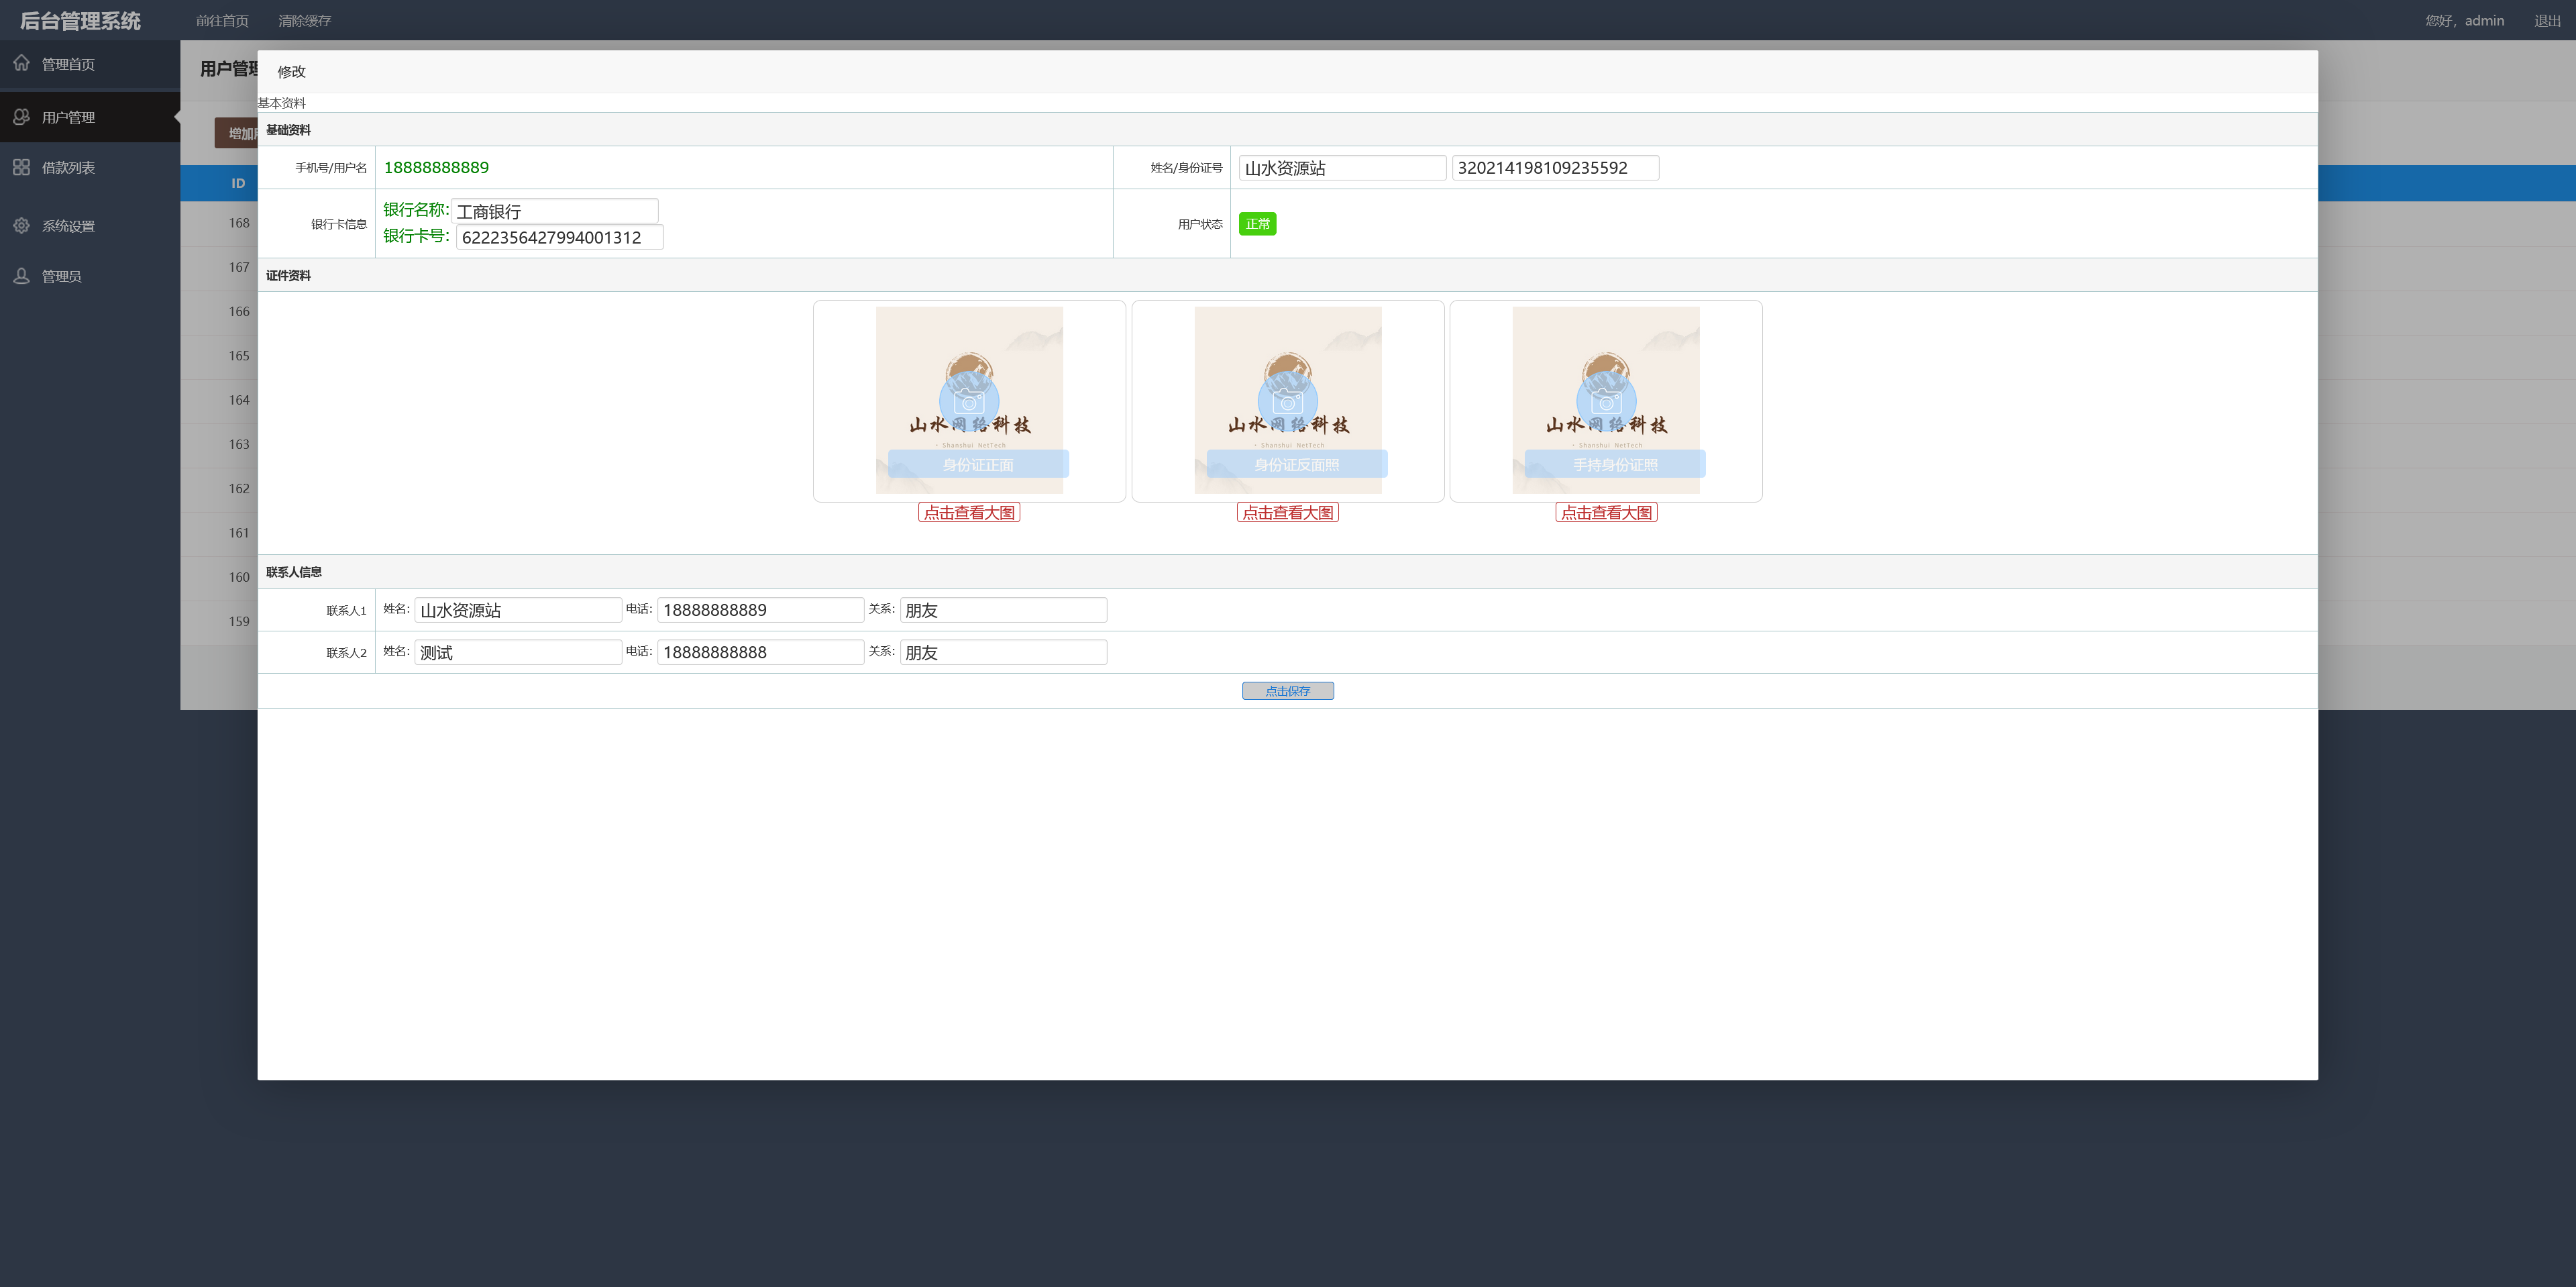Click 点击查看大图 under handheld ID photo
2576x1287 pixels.
coord(1605,512)
